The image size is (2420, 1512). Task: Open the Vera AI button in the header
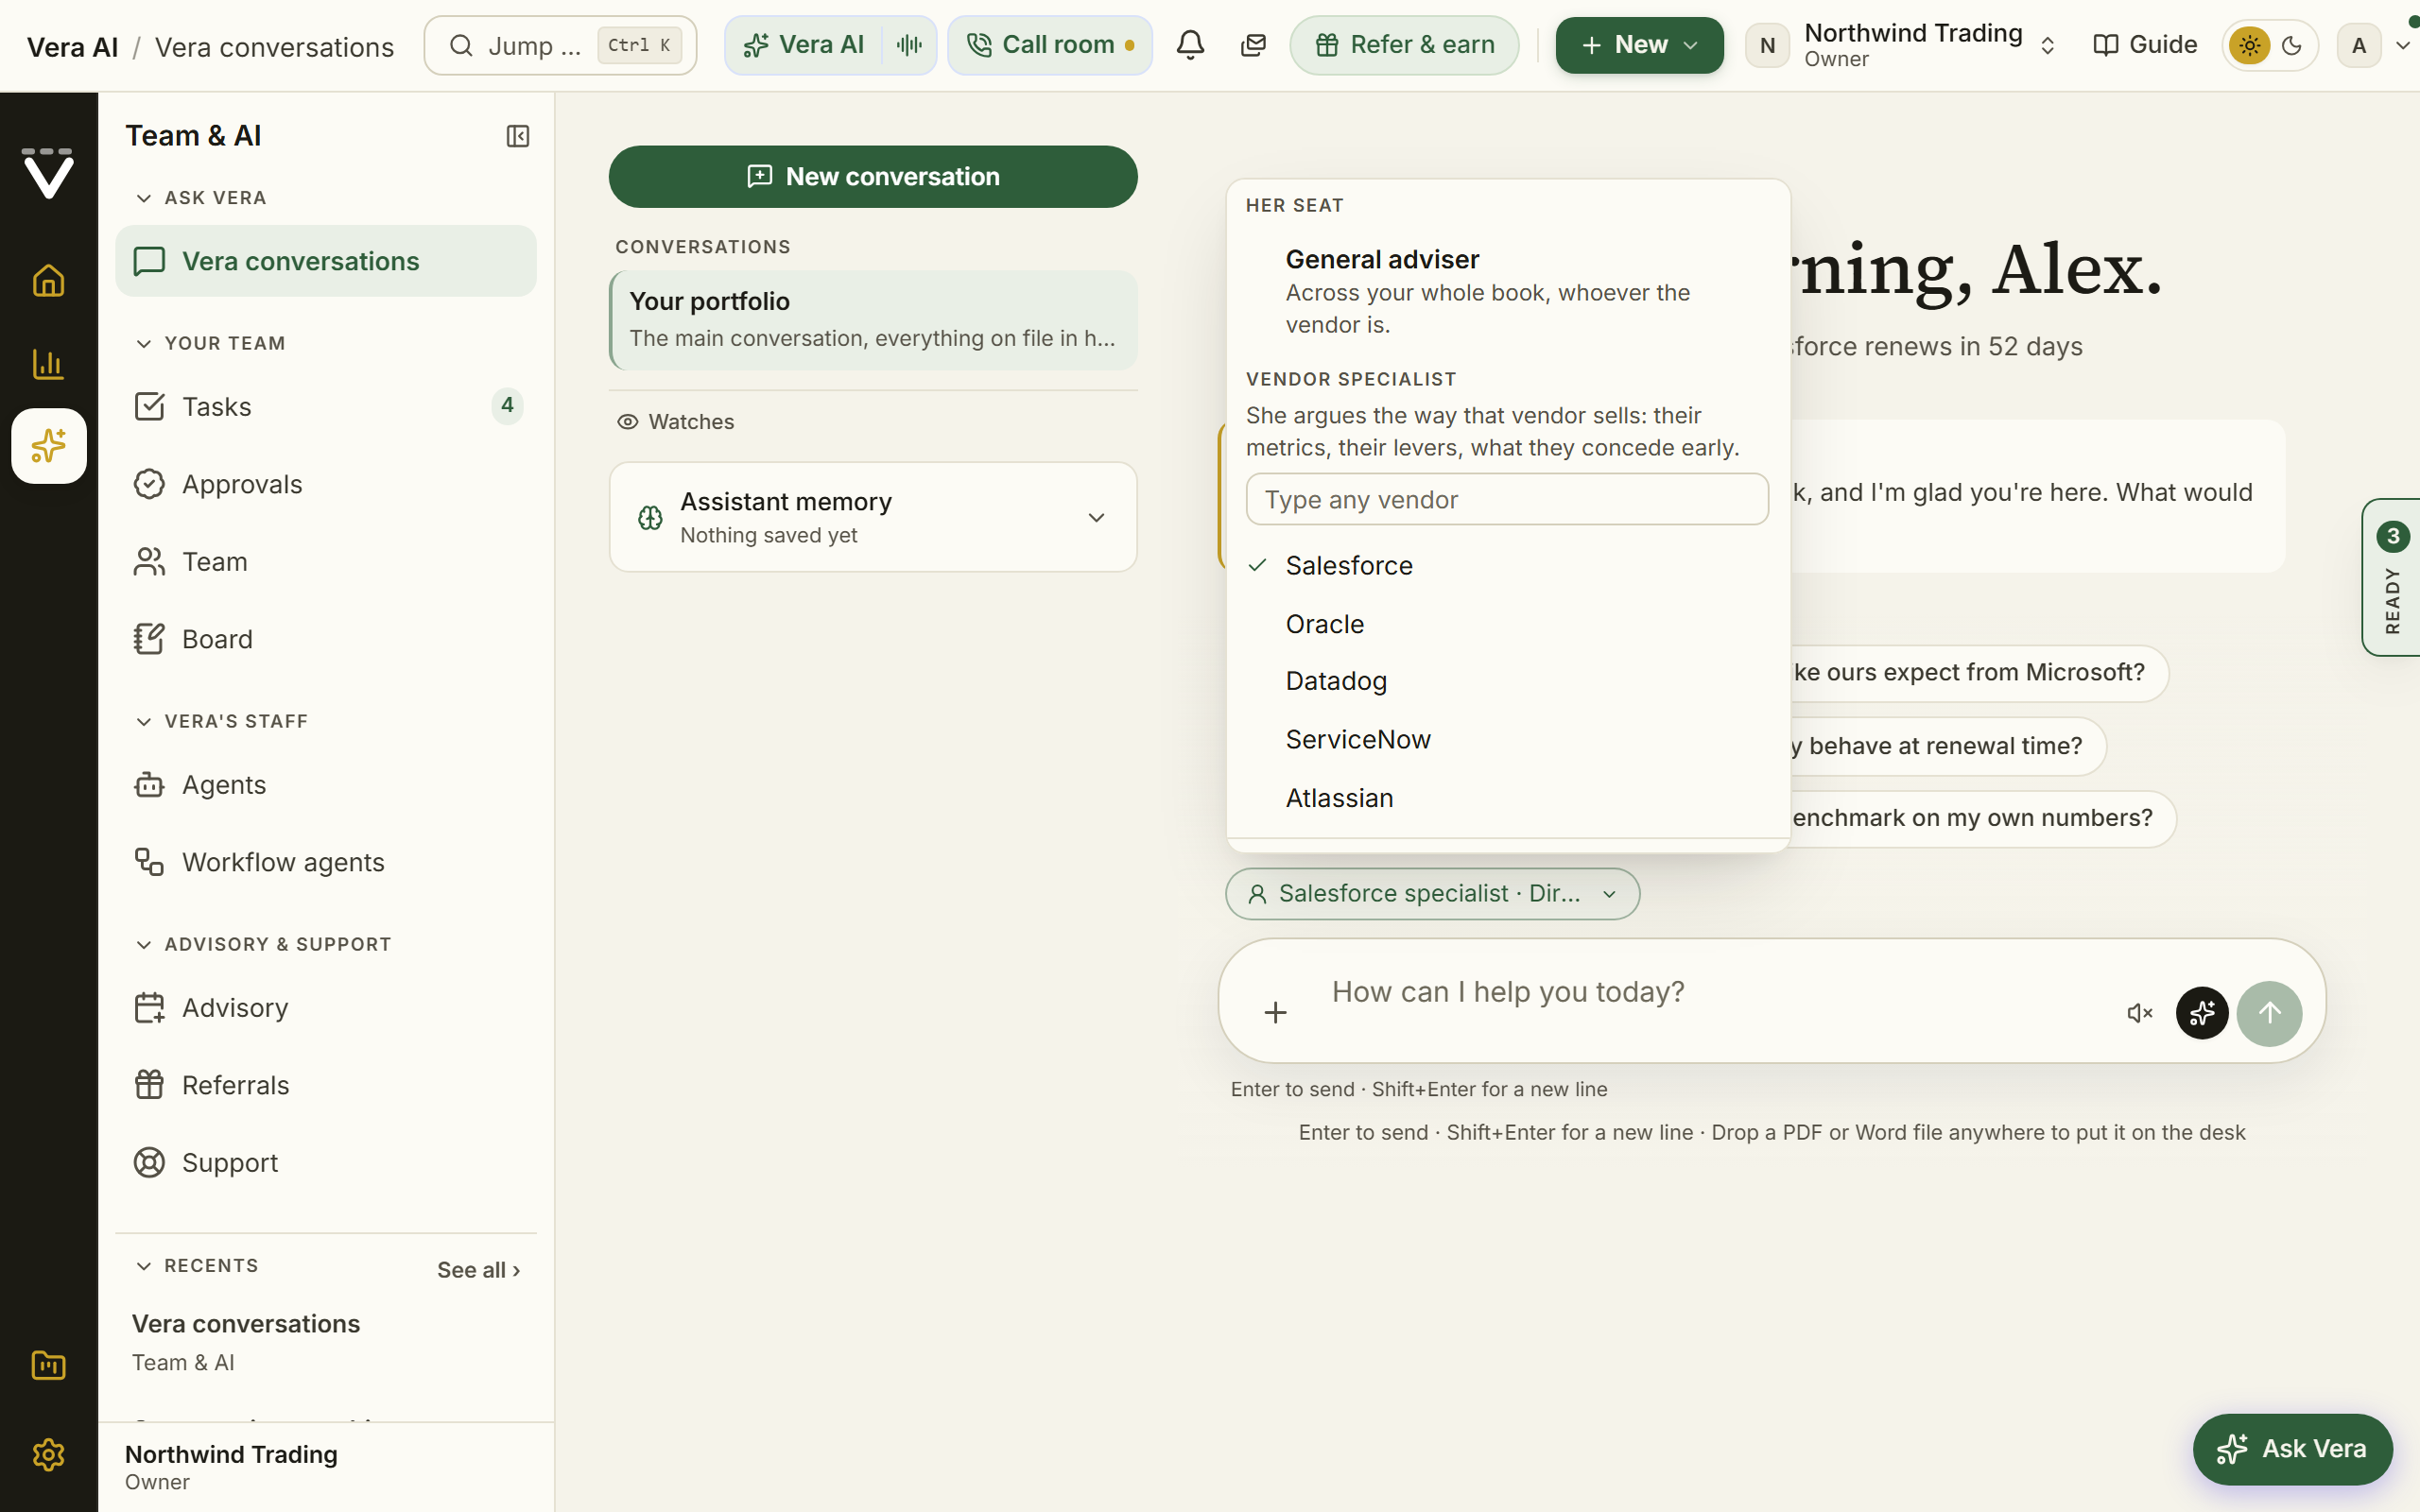[804, 45]
